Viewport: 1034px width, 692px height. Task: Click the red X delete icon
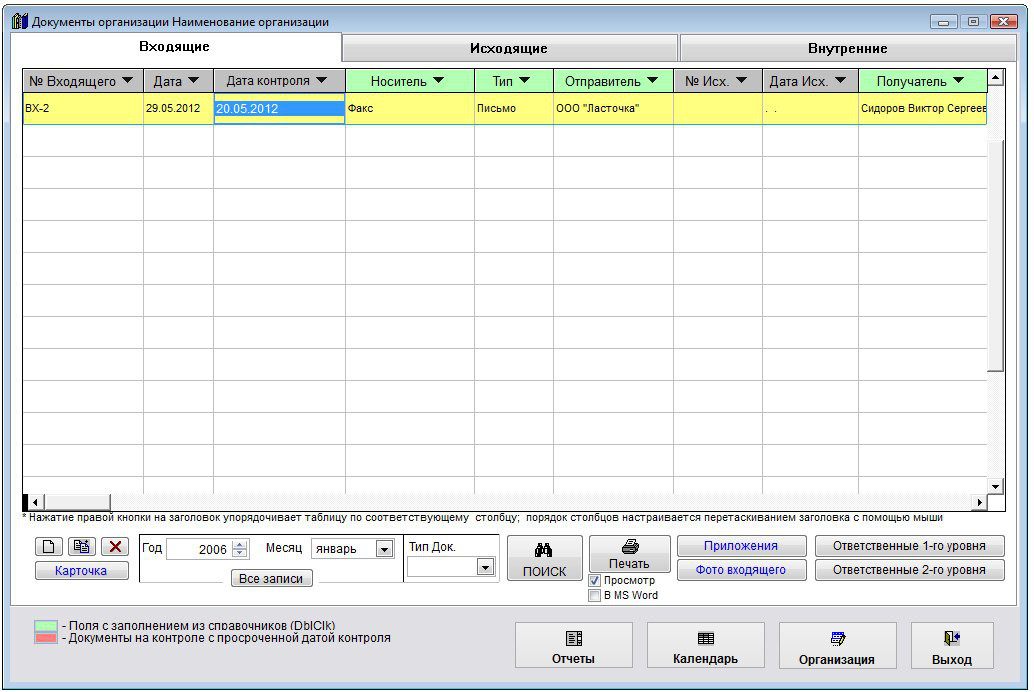(x=116, y=546)
